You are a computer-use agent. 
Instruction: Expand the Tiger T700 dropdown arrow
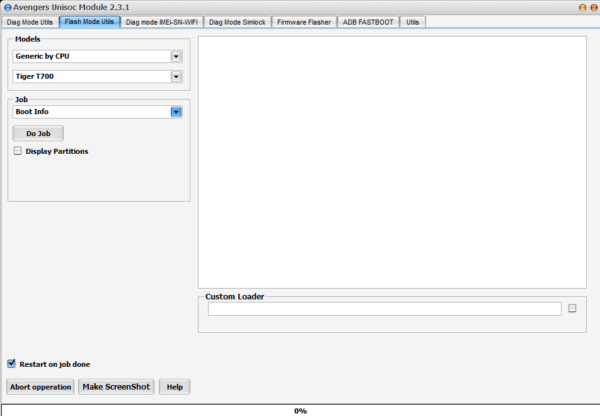[176, 77]
